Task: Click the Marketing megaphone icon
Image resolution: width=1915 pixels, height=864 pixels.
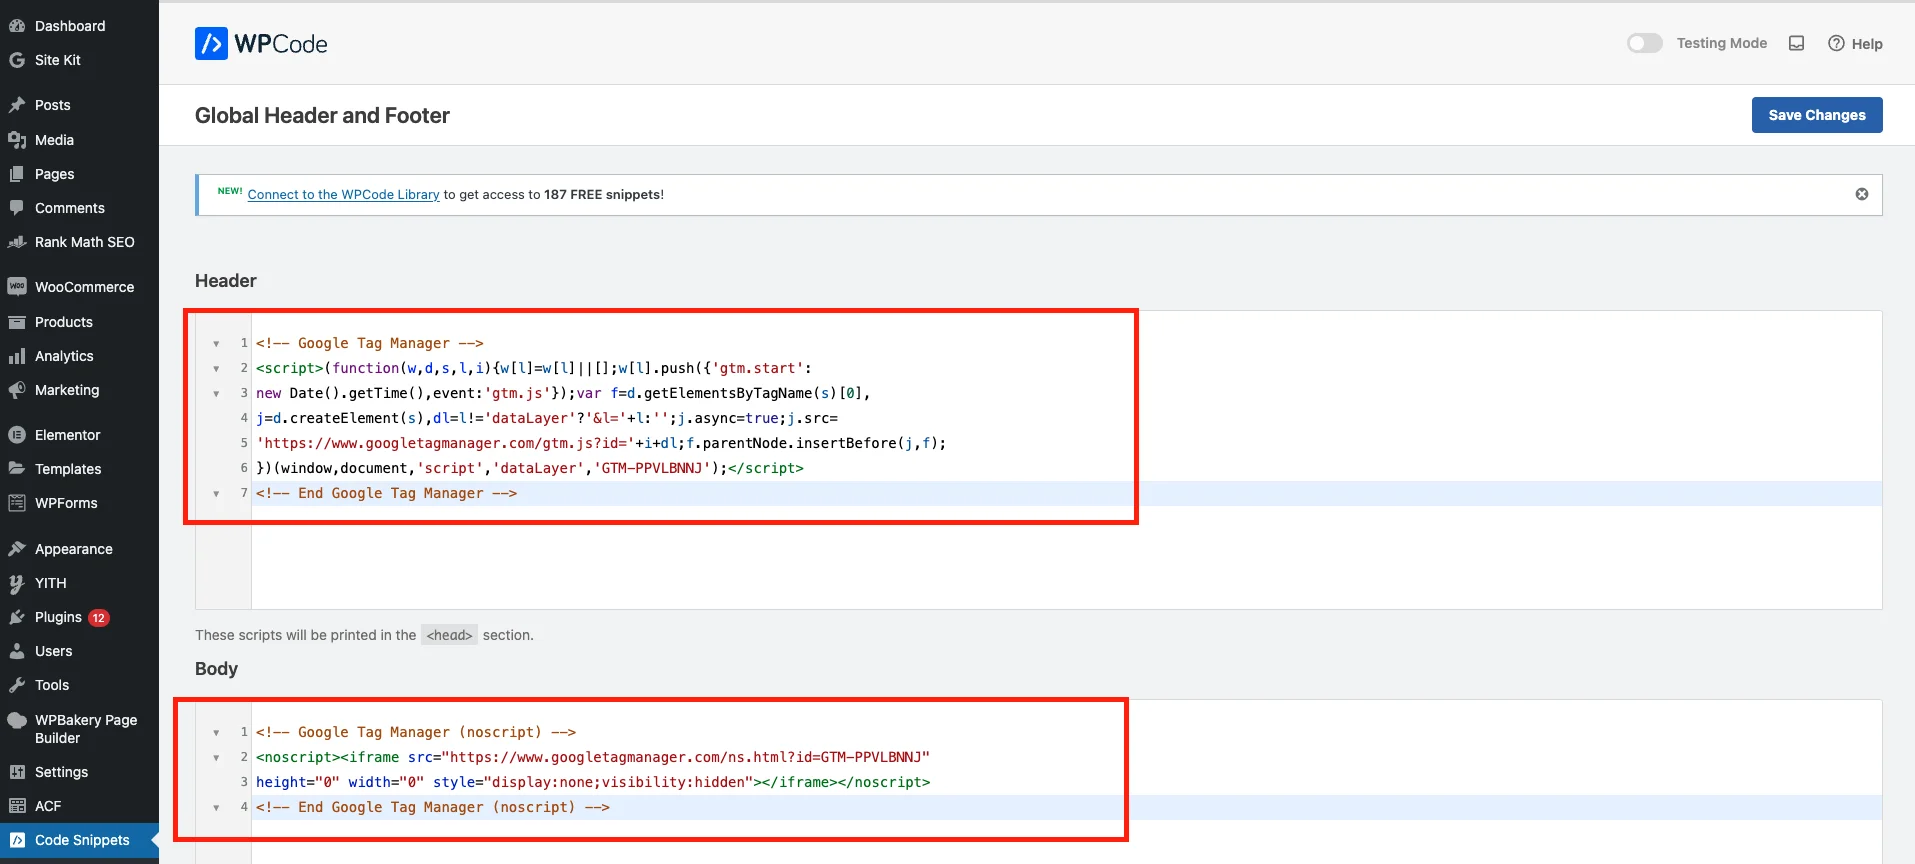Action: tap(17, 390)
